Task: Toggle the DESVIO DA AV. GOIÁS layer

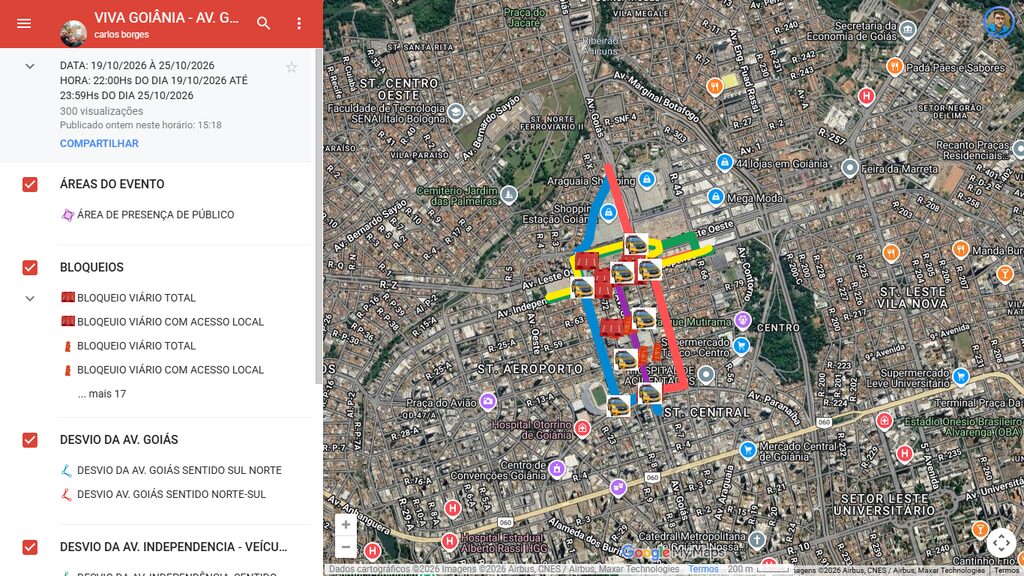Action: [30, 440]
